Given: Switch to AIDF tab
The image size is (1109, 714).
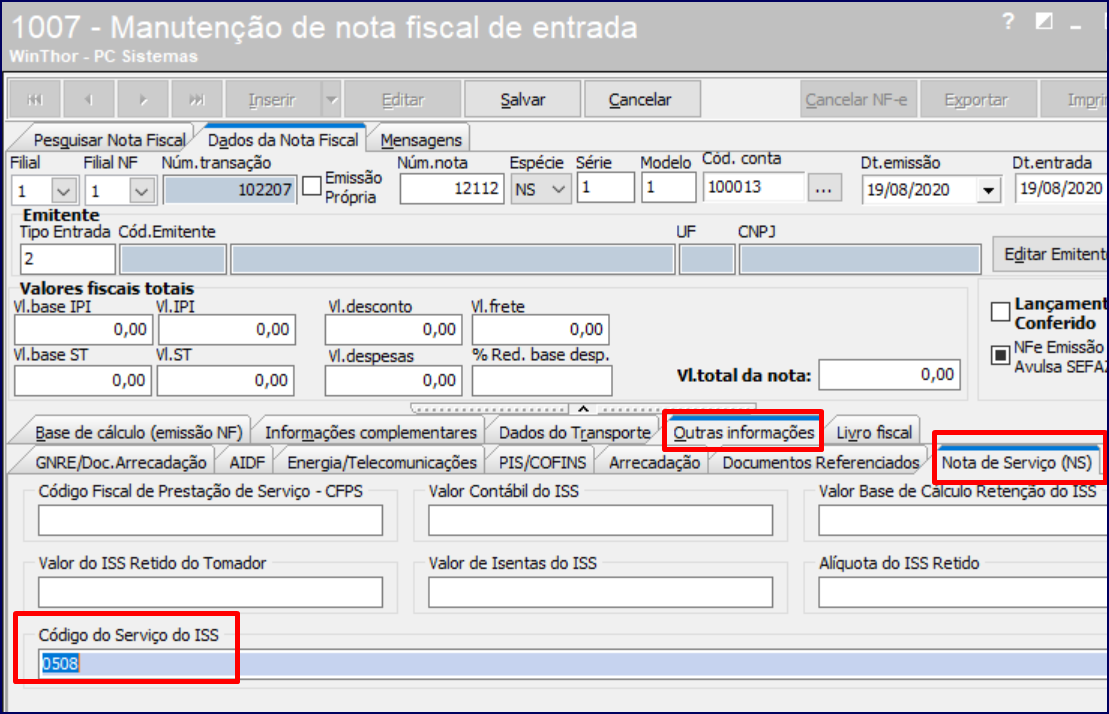Looking at the screenshot, I should click(x=247, y=462).
